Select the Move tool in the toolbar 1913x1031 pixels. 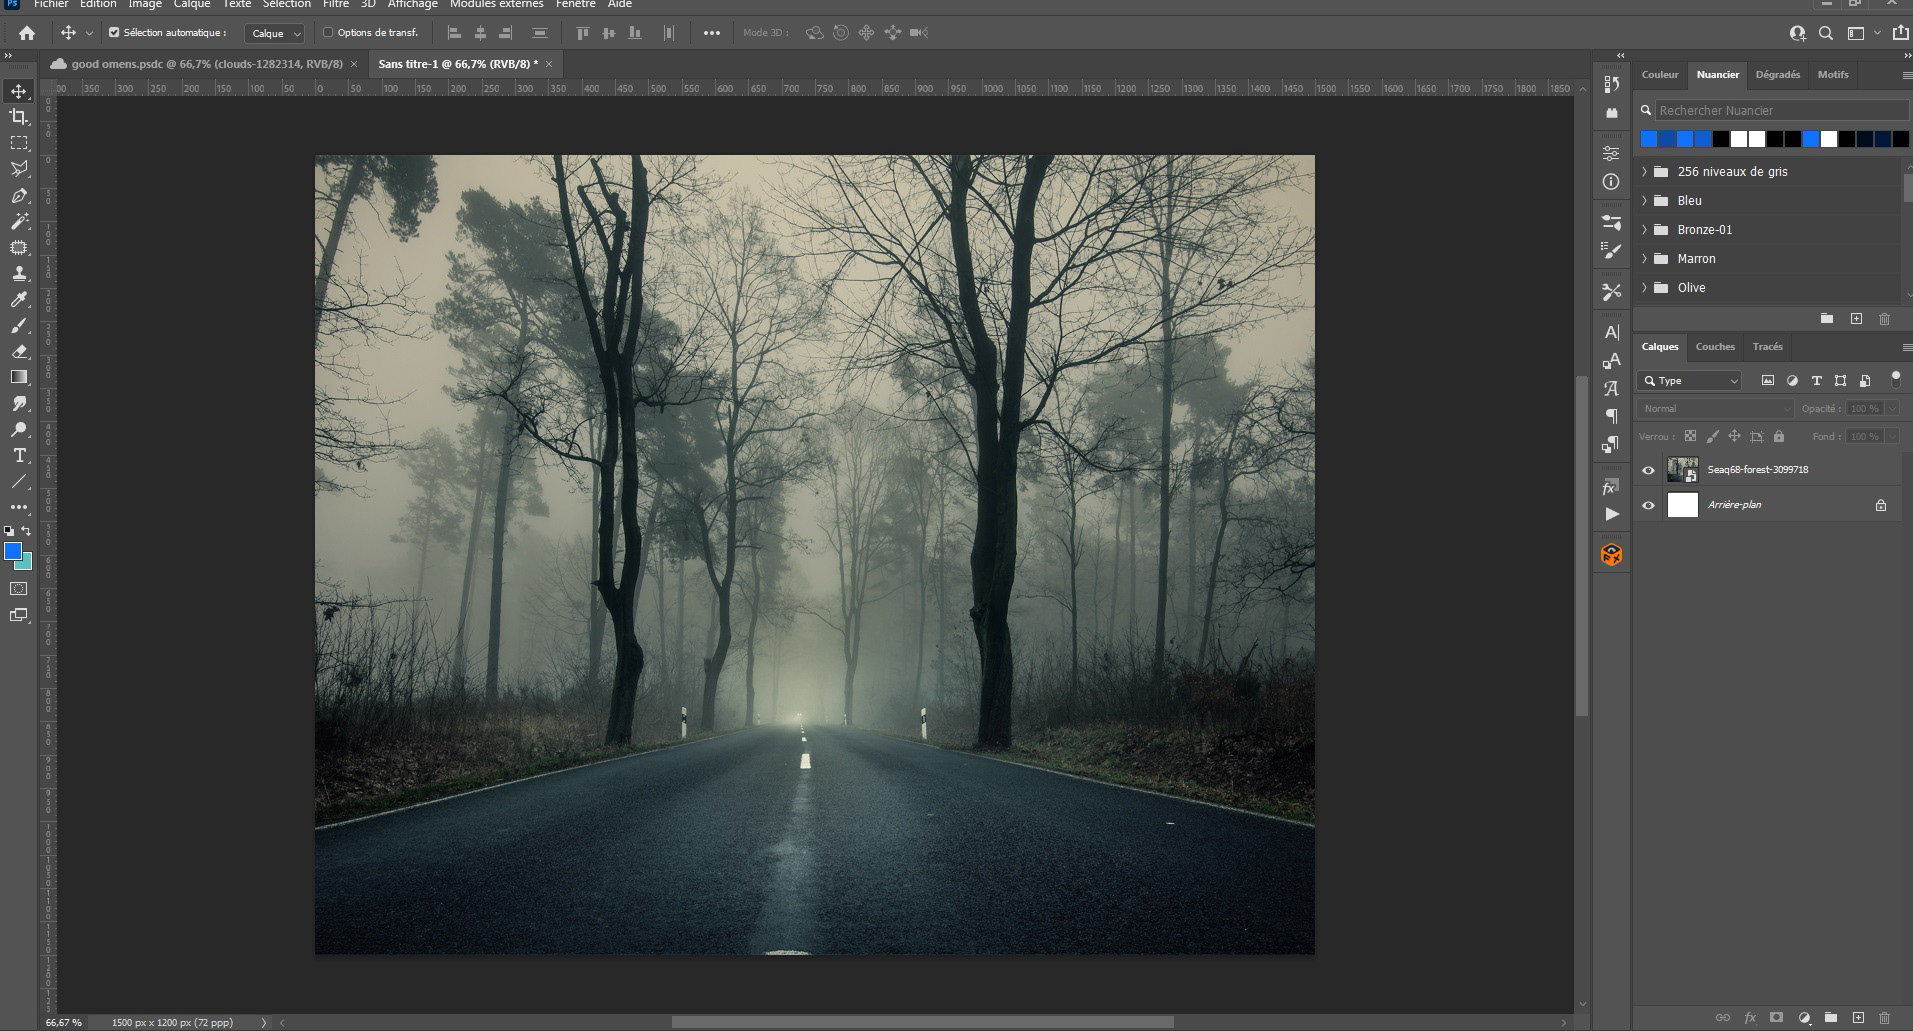click(x=19, y=91)
